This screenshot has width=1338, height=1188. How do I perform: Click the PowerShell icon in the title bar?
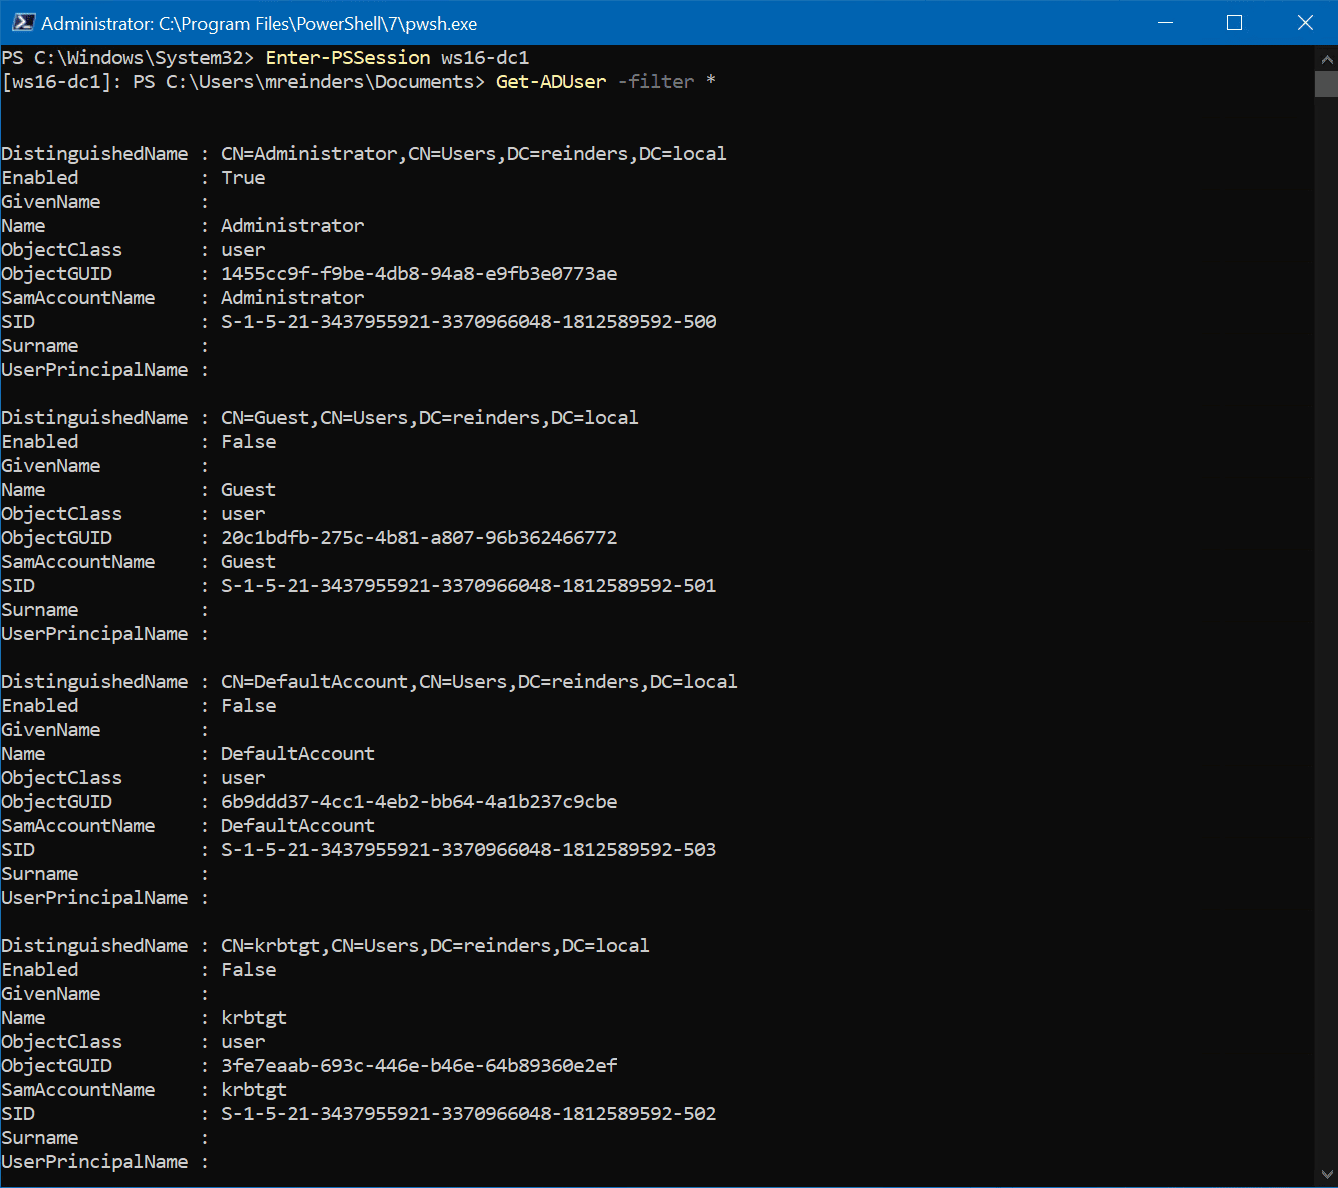click(x=24, y=22)
